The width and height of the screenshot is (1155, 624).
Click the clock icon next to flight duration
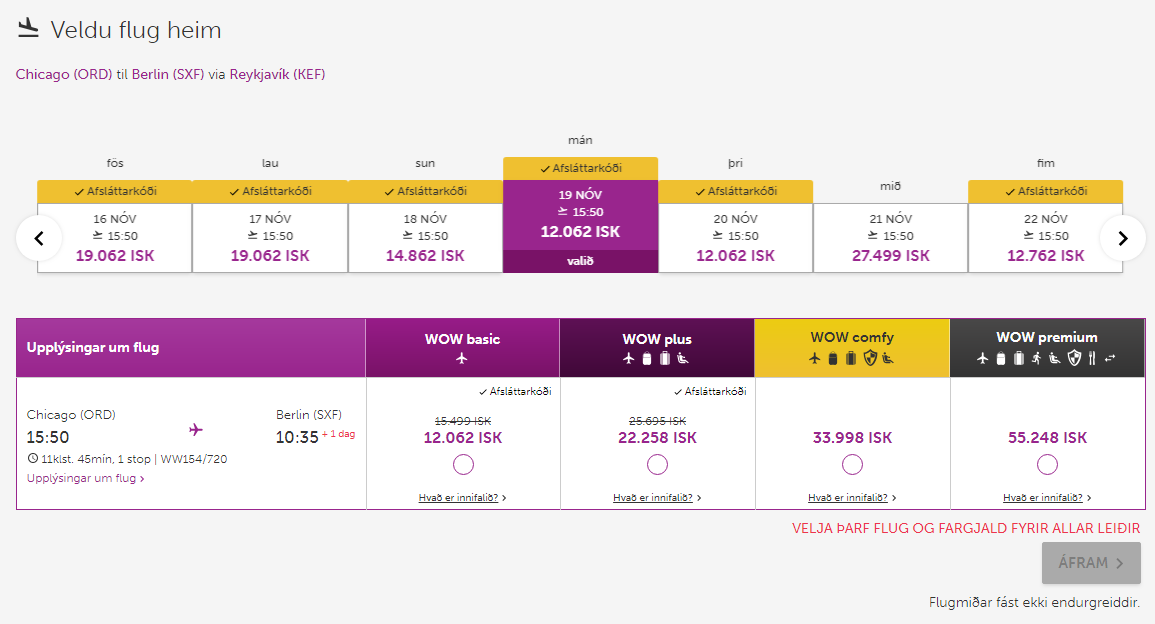coord(33,459)
